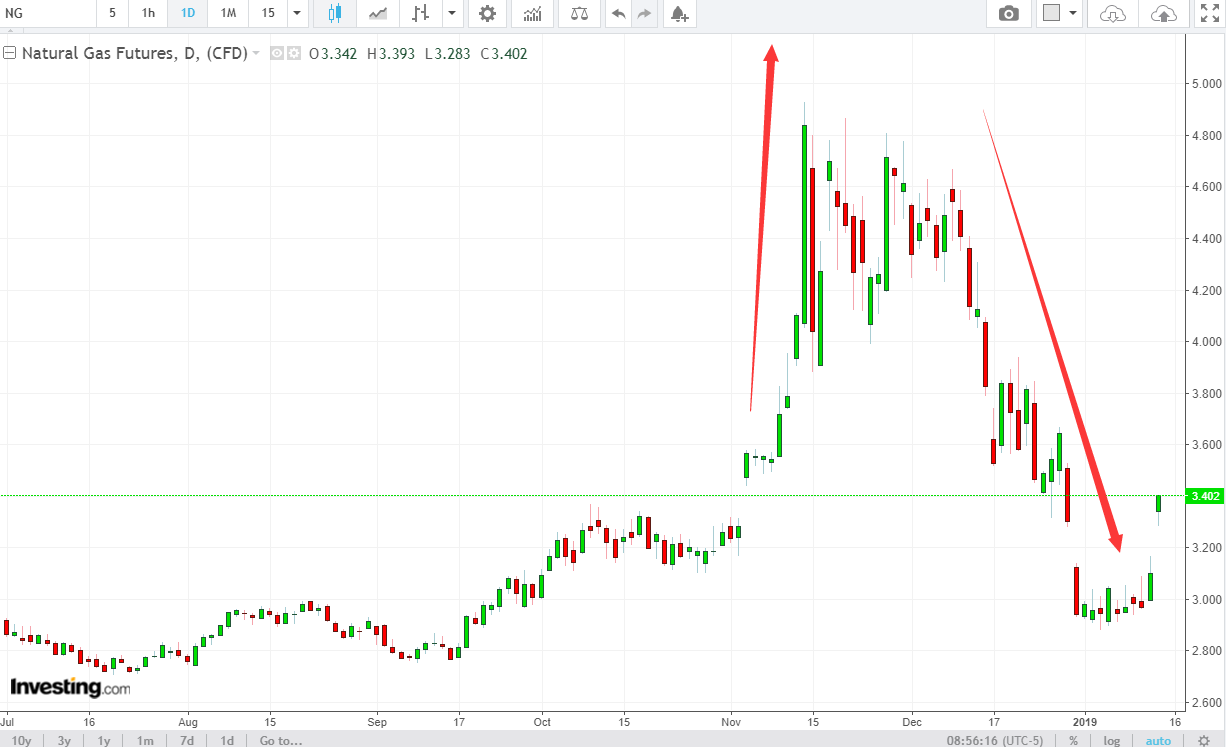Create a price alert bell
The image size is (1226, 747).
tap(679, 14)
